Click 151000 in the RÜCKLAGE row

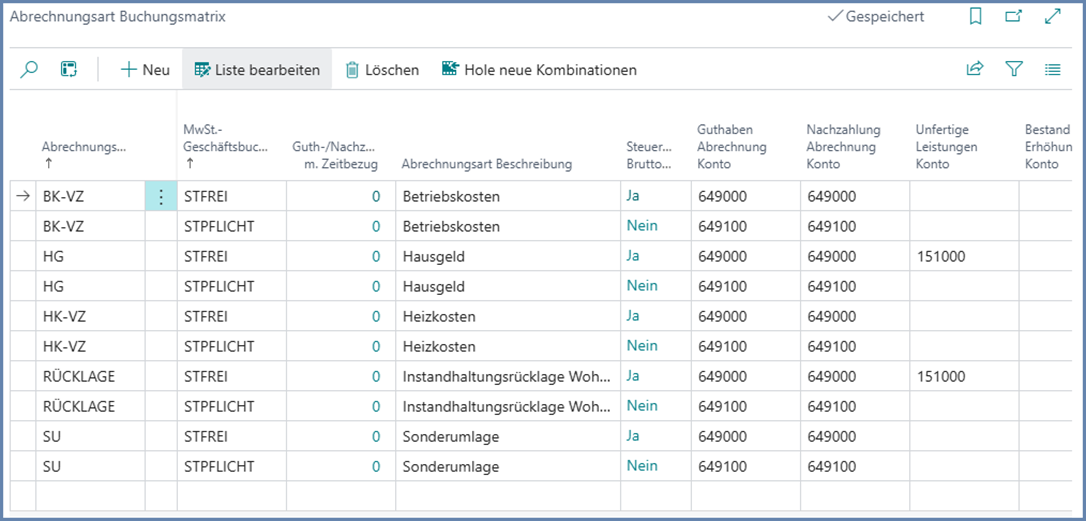(940, 376)
